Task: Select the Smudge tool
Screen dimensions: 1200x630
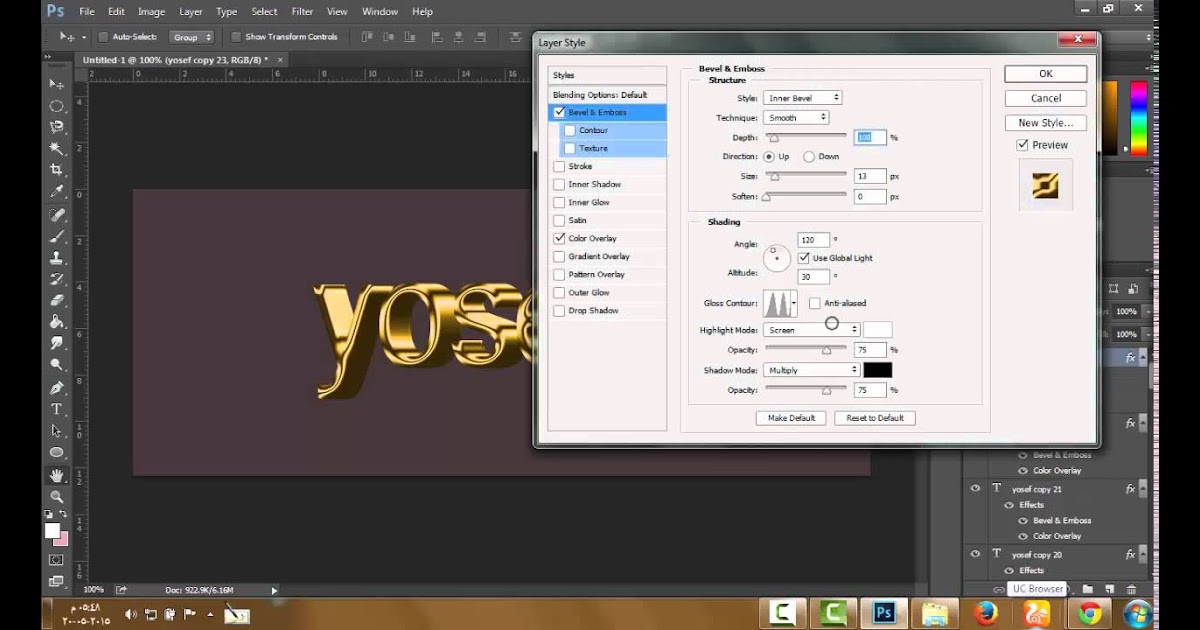Action: [x=57, y=343]
